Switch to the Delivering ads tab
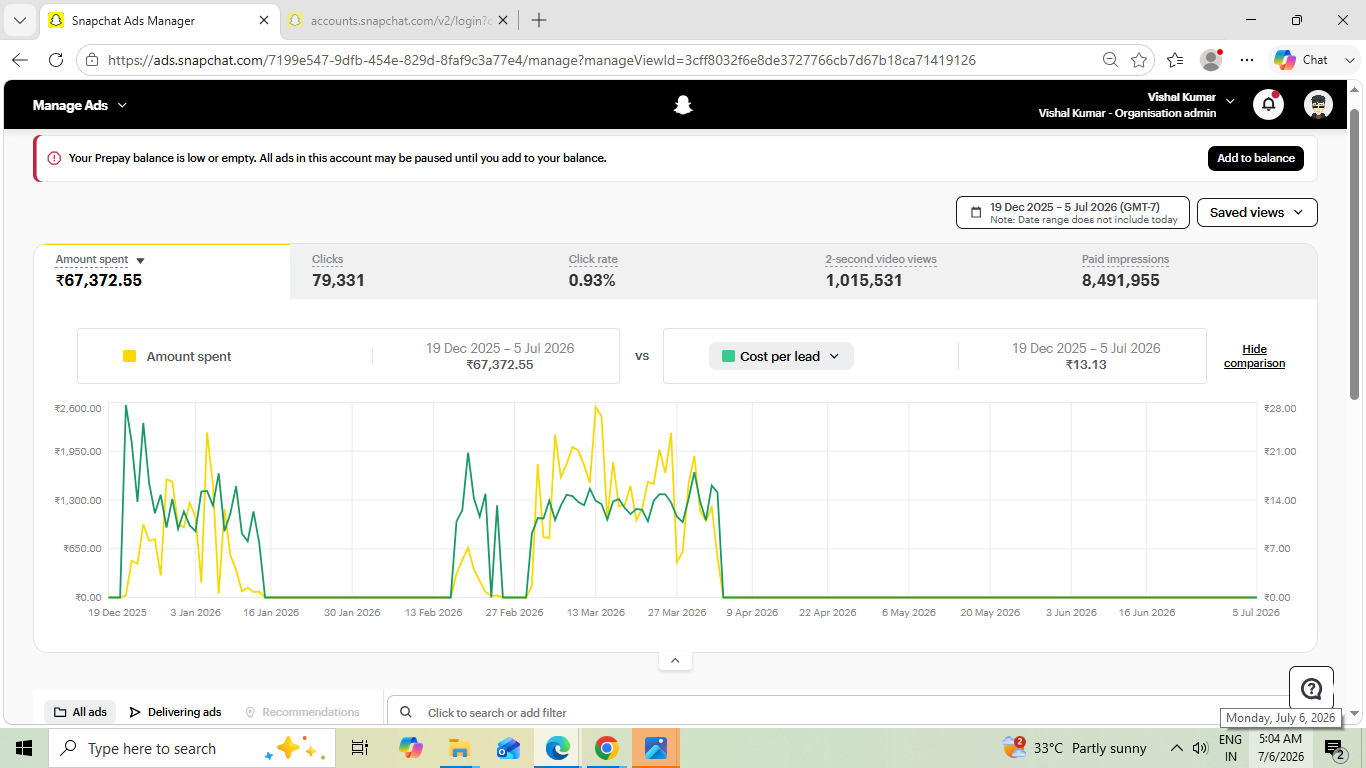1366x768 pixels. pos(175,712)
